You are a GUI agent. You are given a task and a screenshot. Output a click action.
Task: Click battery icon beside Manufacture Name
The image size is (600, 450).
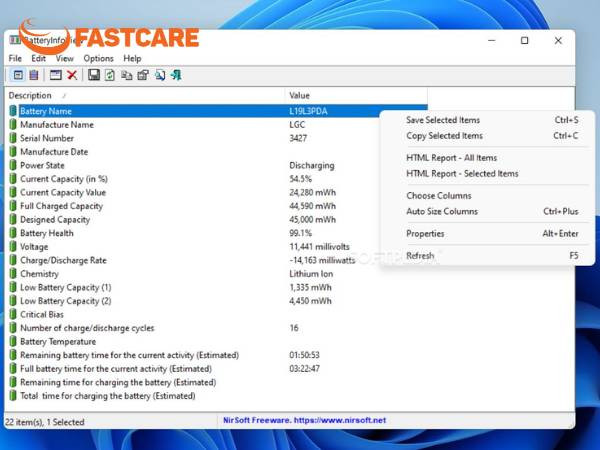pyautogui.click(x=13, y=124)
